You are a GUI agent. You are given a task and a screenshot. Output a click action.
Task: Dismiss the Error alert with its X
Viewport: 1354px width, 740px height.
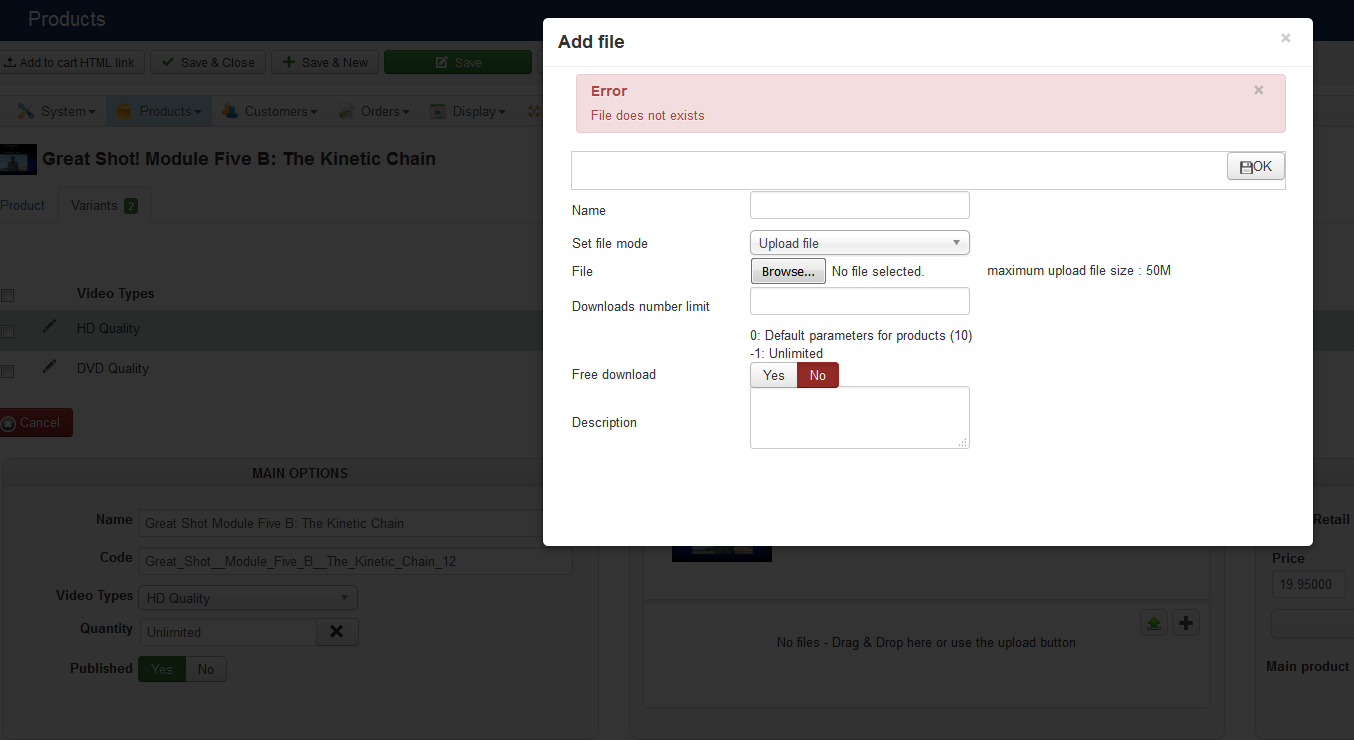tap(1258, 90)
